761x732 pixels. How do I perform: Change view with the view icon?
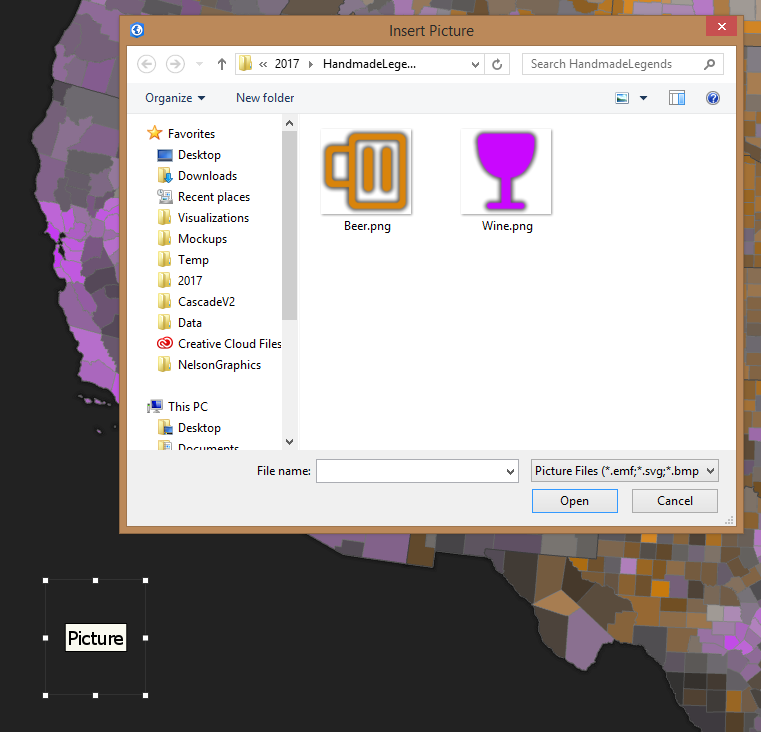coord(622,98)
